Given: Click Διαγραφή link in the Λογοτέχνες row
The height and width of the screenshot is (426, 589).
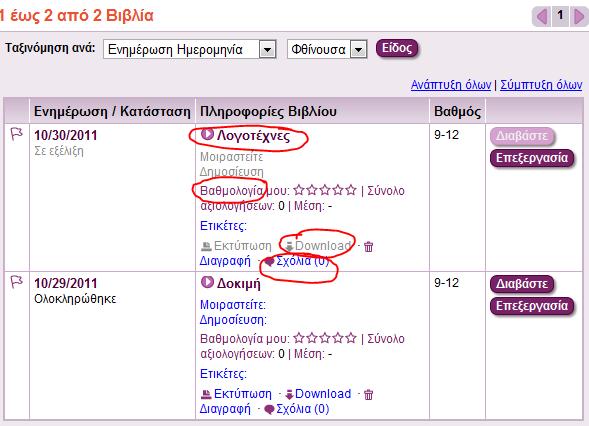Looking at the screenshot, I should click(x=225, y=261).
